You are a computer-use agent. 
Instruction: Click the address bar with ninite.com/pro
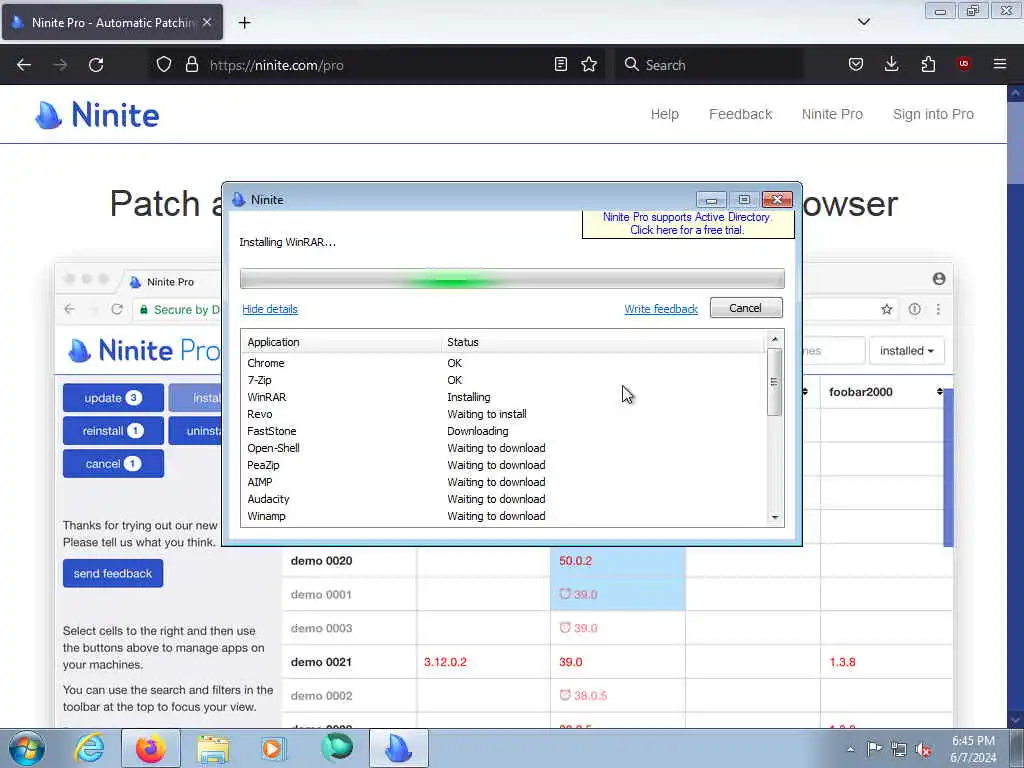point(379,65)
